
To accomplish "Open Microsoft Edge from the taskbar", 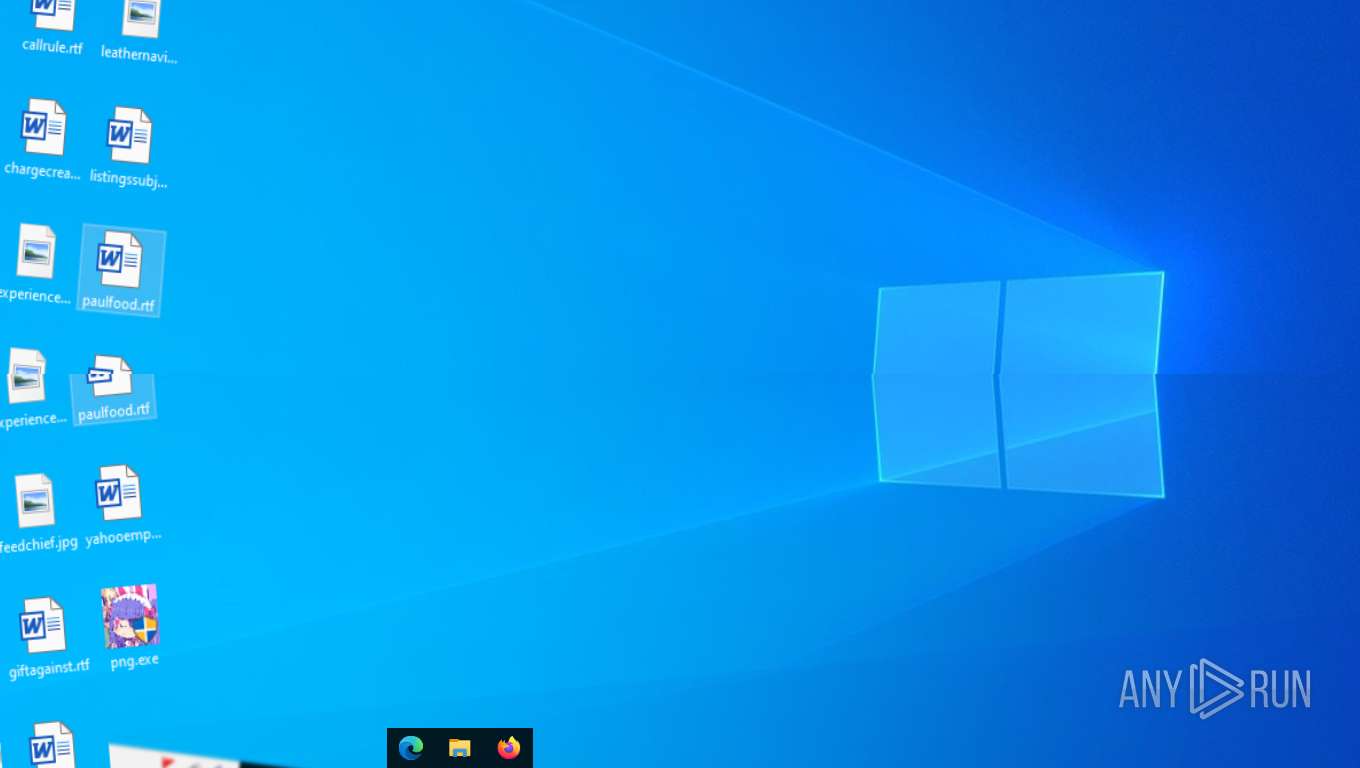I will 411,748.
